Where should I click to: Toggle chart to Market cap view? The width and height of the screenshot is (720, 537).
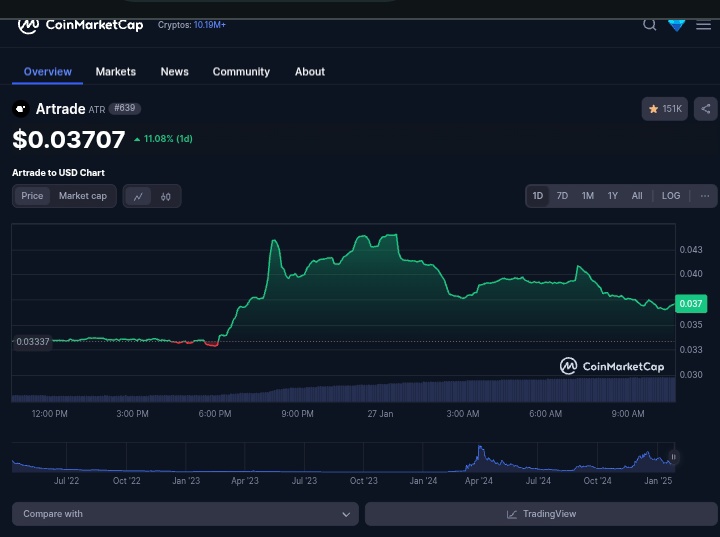[83, 196]
